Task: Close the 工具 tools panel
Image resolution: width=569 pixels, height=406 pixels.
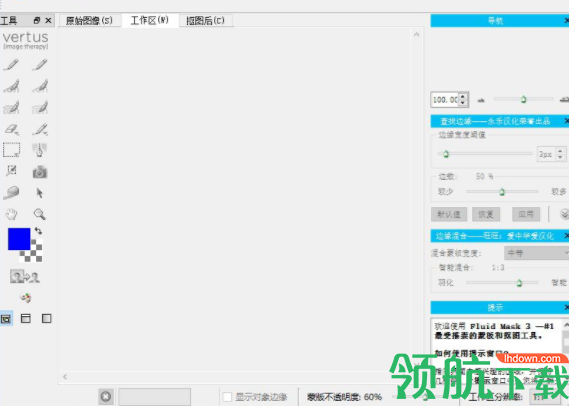Action: pyautogui.click(x=48, y=21)
